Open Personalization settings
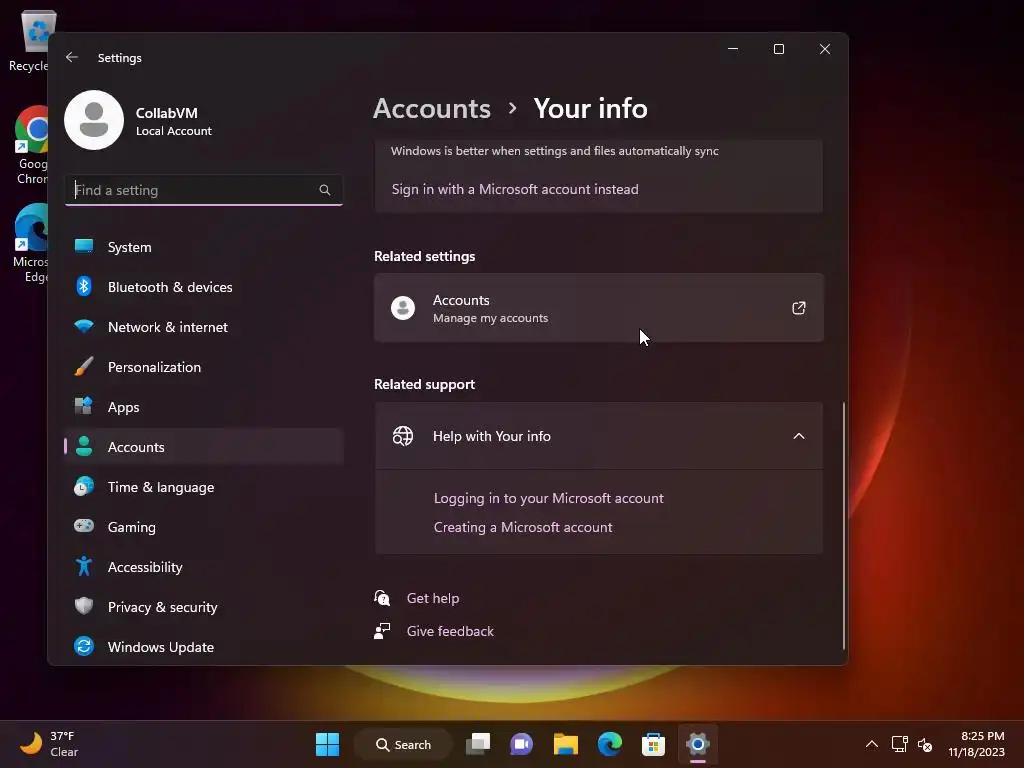Viewport: 1024px width, 768px height. point(204,367)
